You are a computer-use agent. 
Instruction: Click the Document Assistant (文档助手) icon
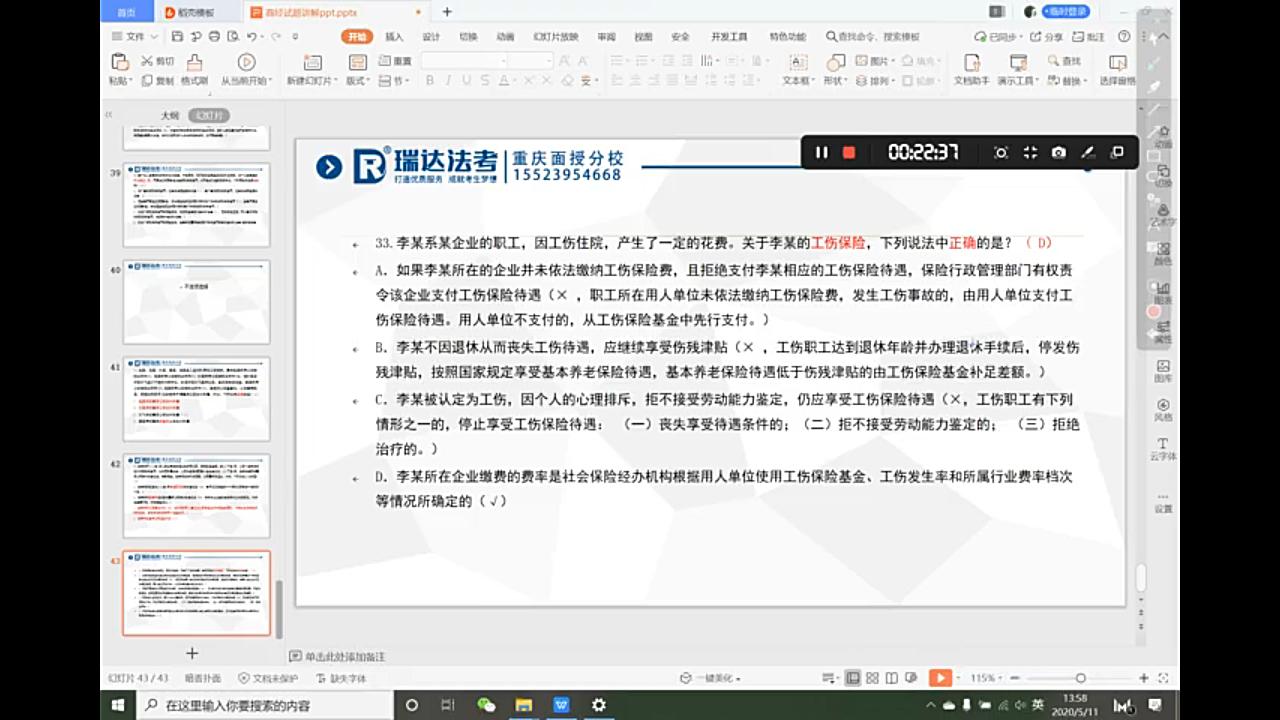pyautogui.click(x=970, y=62)
